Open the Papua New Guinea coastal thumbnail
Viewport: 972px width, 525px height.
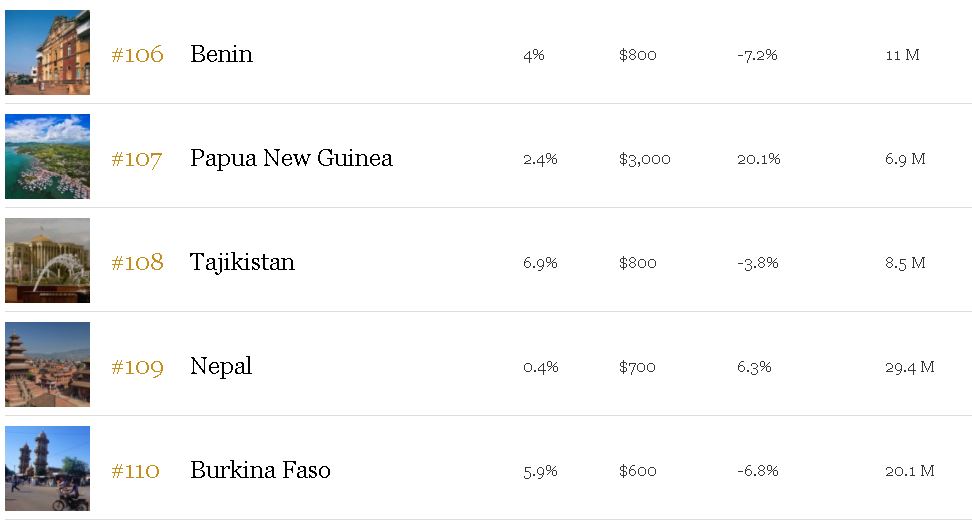click(47, 157)
